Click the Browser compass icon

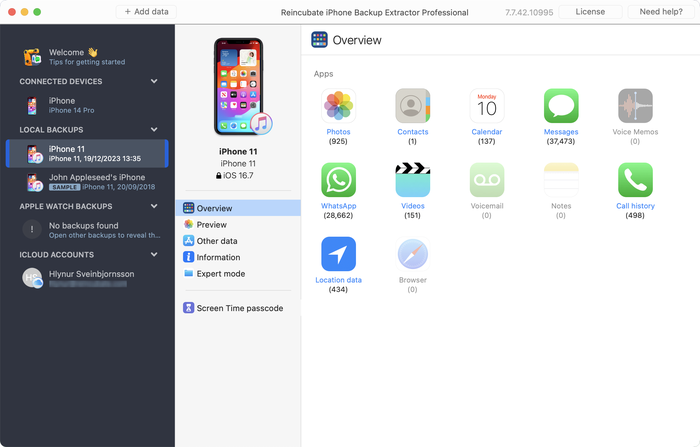click(412, 254)
